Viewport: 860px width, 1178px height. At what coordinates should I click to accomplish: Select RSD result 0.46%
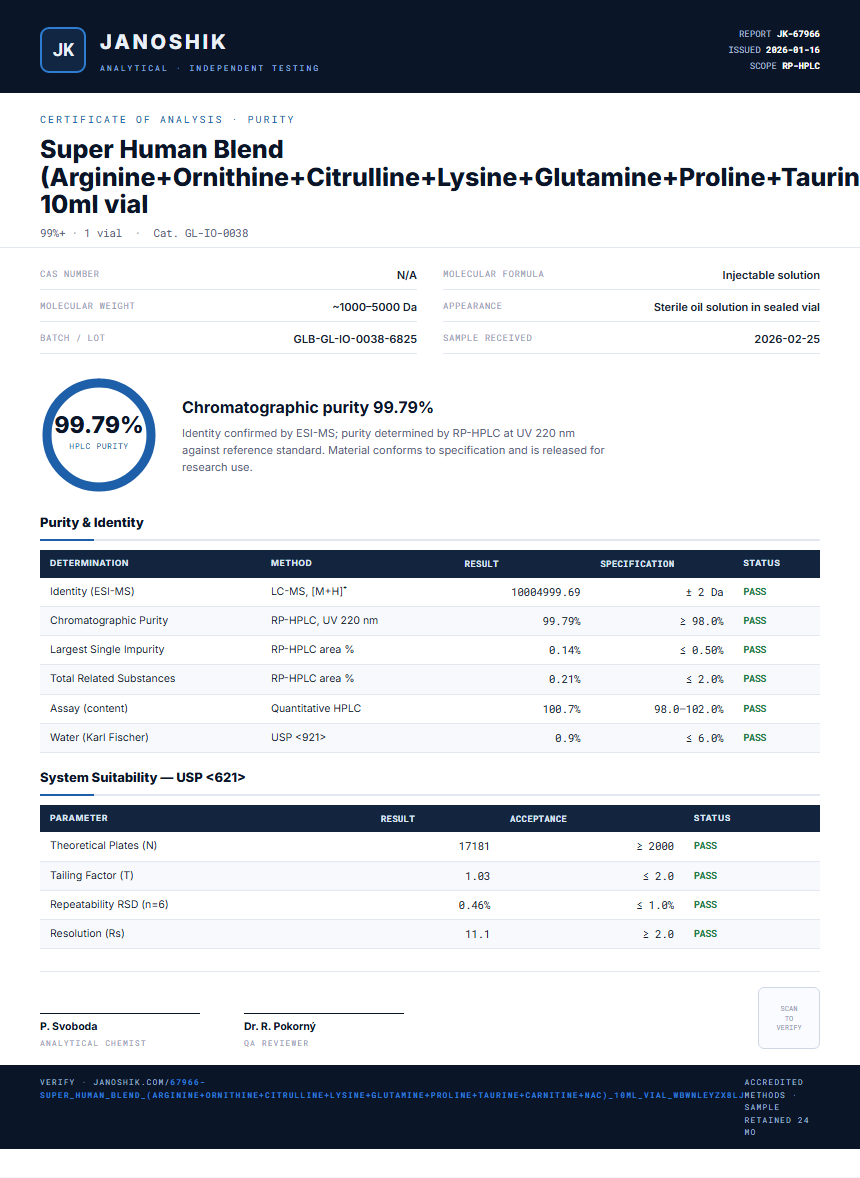click(x=474, y=906)
